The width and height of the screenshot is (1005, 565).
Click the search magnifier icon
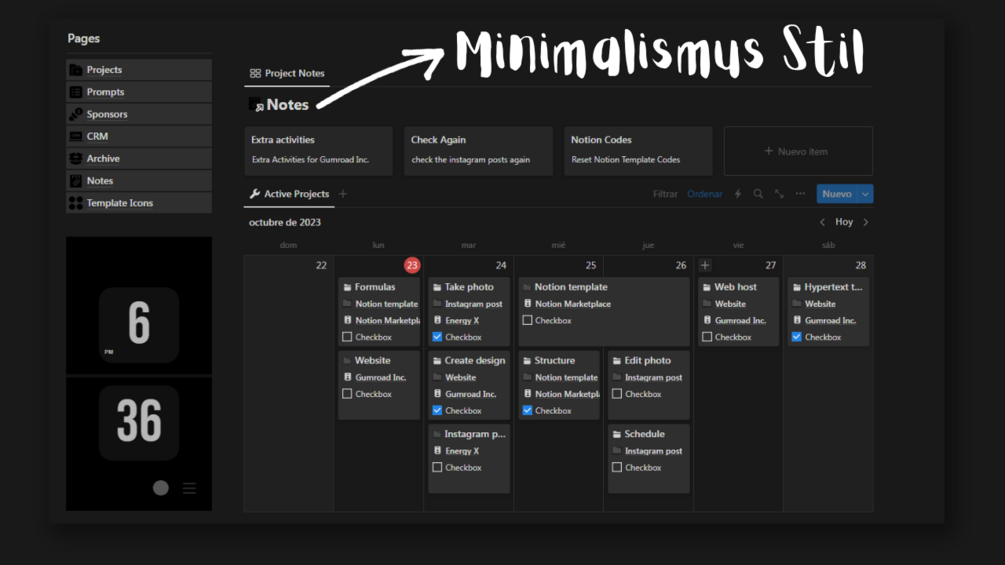pos(758,194)
